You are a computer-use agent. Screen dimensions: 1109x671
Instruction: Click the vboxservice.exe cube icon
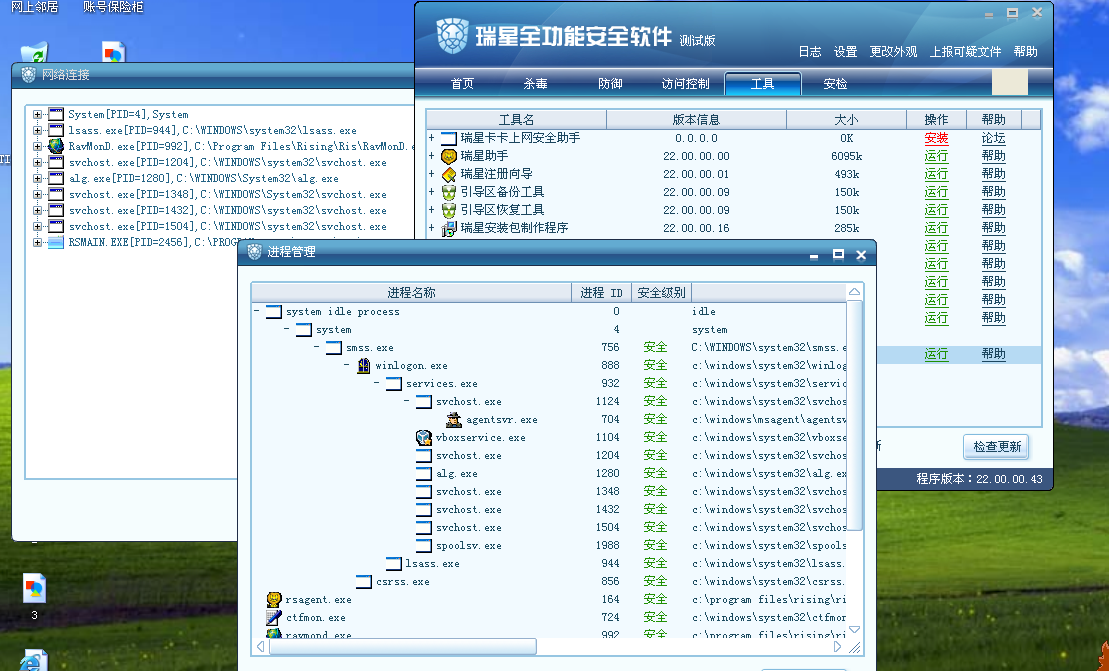424,438
